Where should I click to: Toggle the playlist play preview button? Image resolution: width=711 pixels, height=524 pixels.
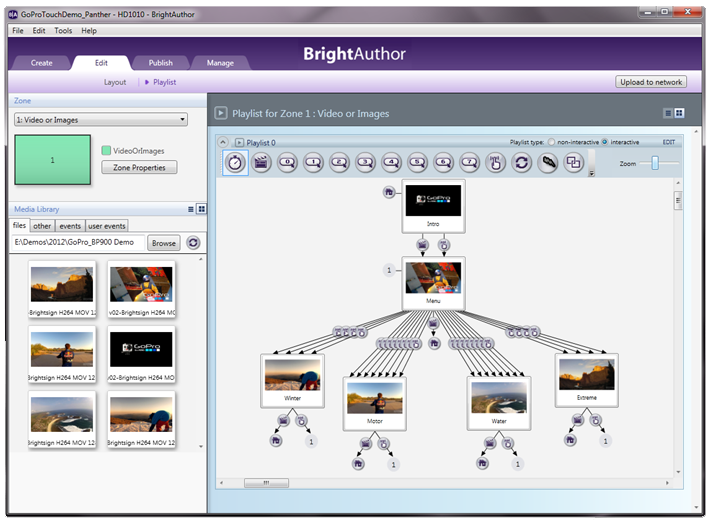pos(221,113)
